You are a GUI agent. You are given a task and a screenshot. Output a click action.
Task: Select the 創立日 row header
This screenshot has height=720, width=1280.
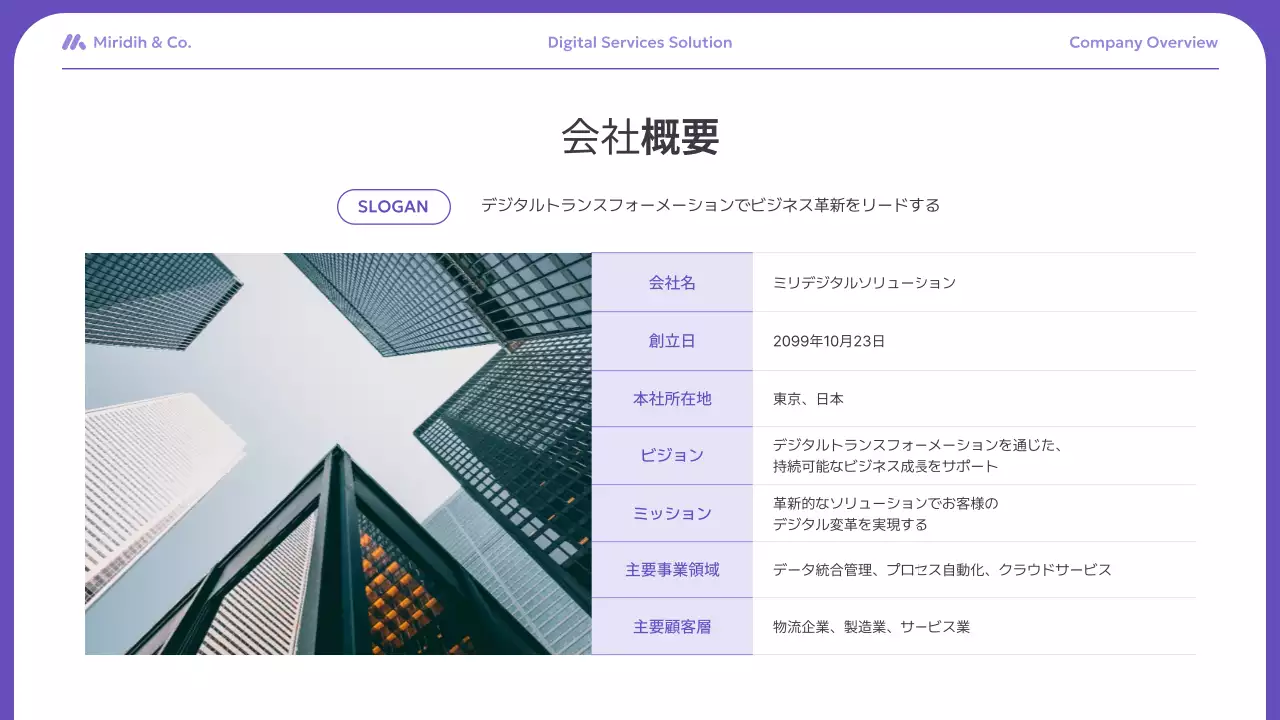pos(672,340)
